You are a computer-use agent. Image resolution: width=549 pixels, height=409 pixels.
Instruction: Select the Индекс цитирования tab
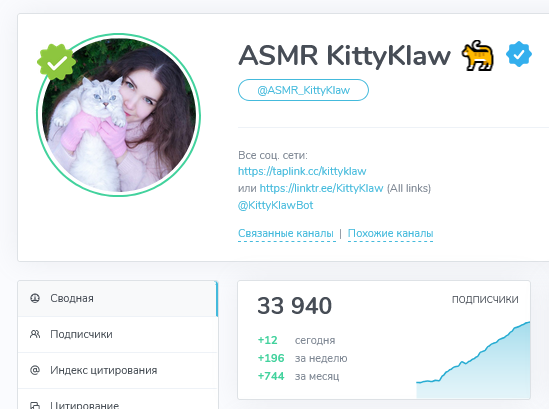[118, 370]
